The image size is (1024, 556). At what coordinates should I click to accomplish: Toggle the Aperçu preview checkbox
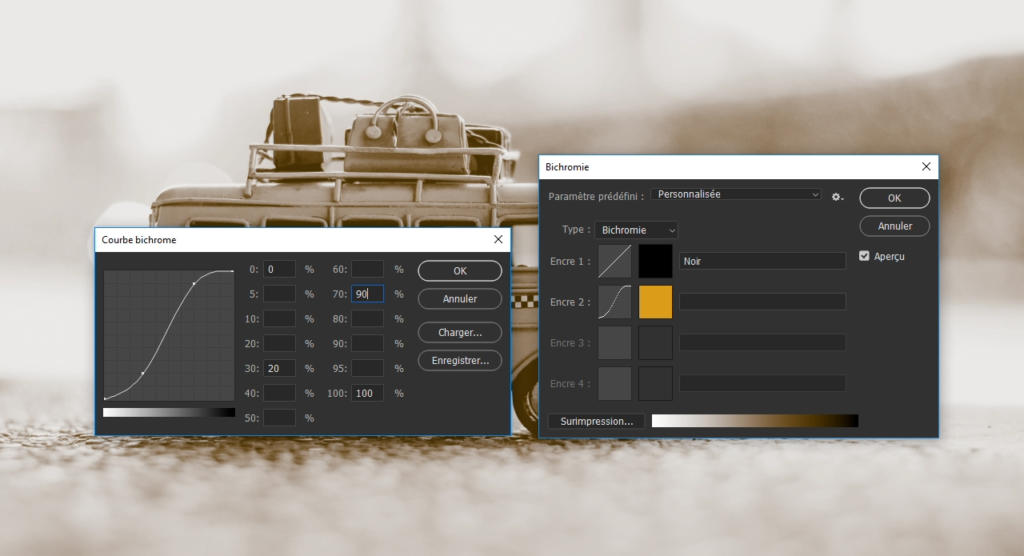tap(864, 256)
